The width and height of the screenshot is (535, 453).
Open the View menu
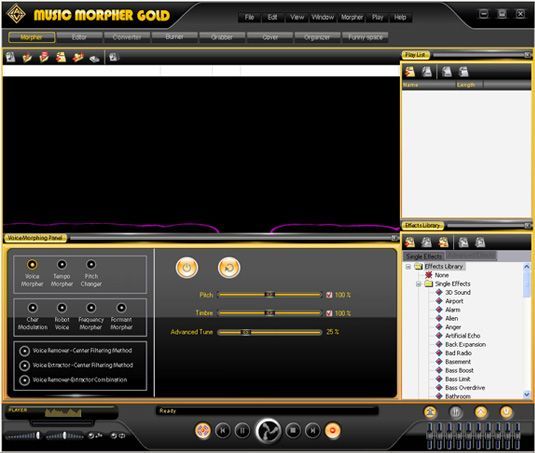coord(297,17)
